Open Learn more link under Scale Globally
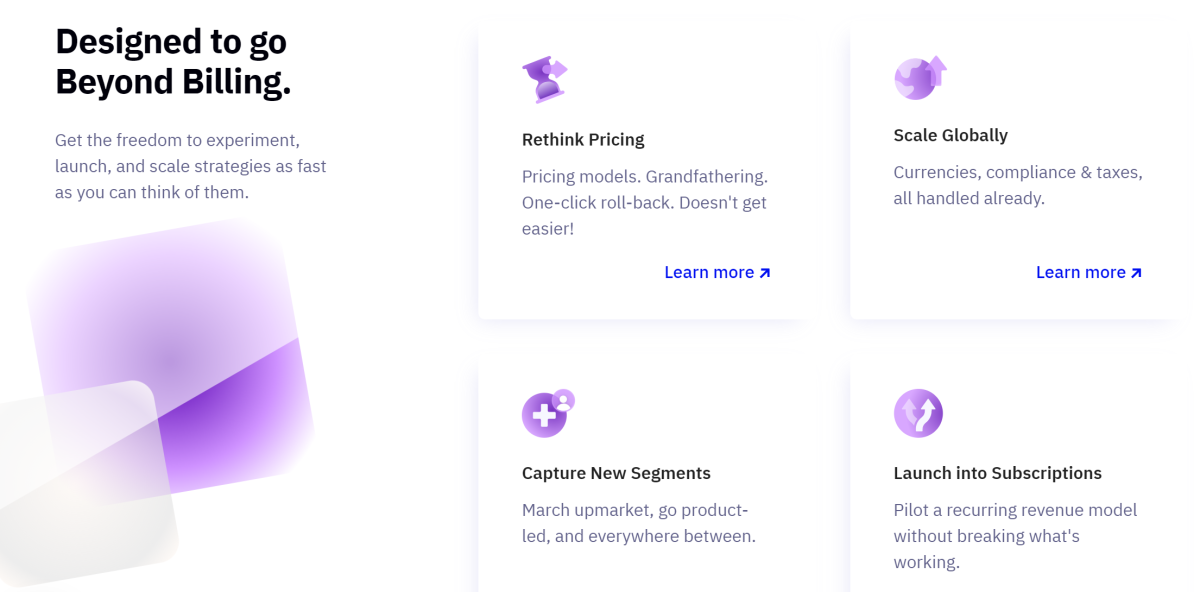 [1089, 272]
